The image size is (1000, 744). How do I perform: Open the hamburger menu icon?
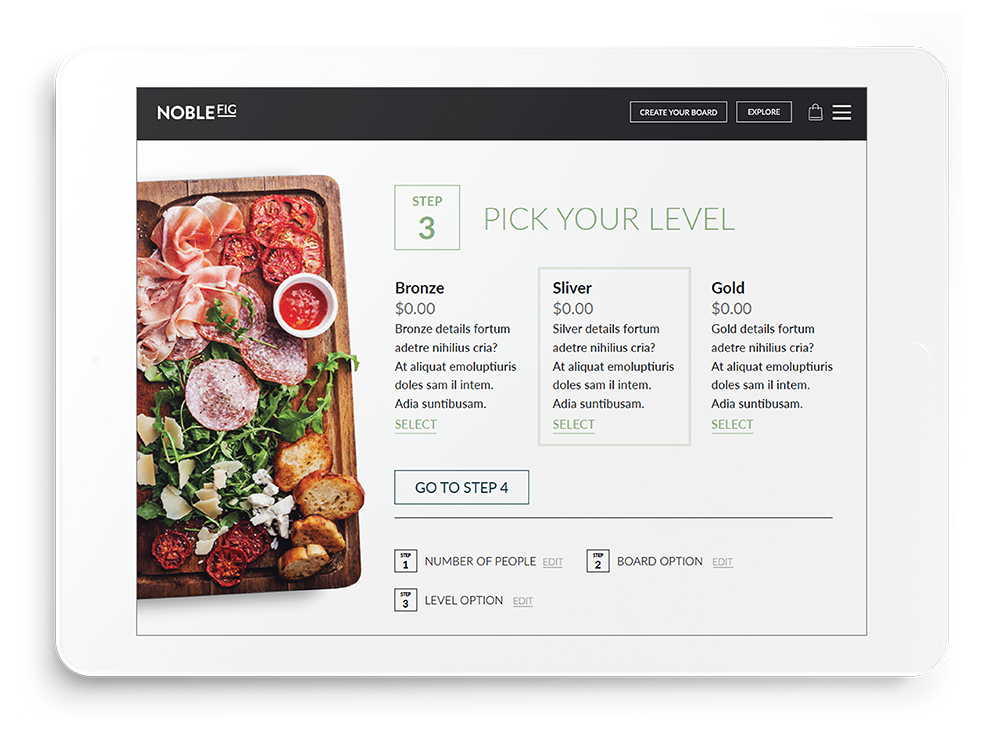click(841, 112)
